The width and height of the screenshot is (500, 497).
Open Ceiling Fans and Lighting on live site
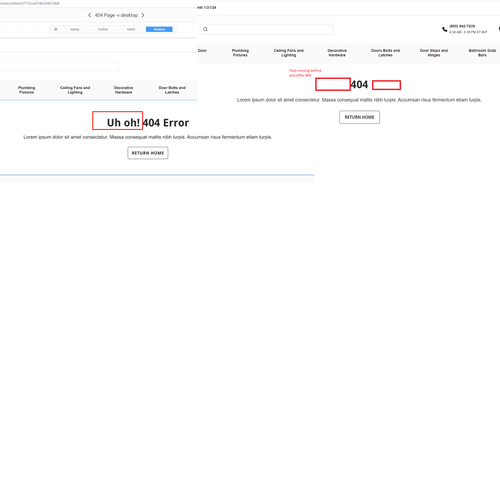[289, 53]
